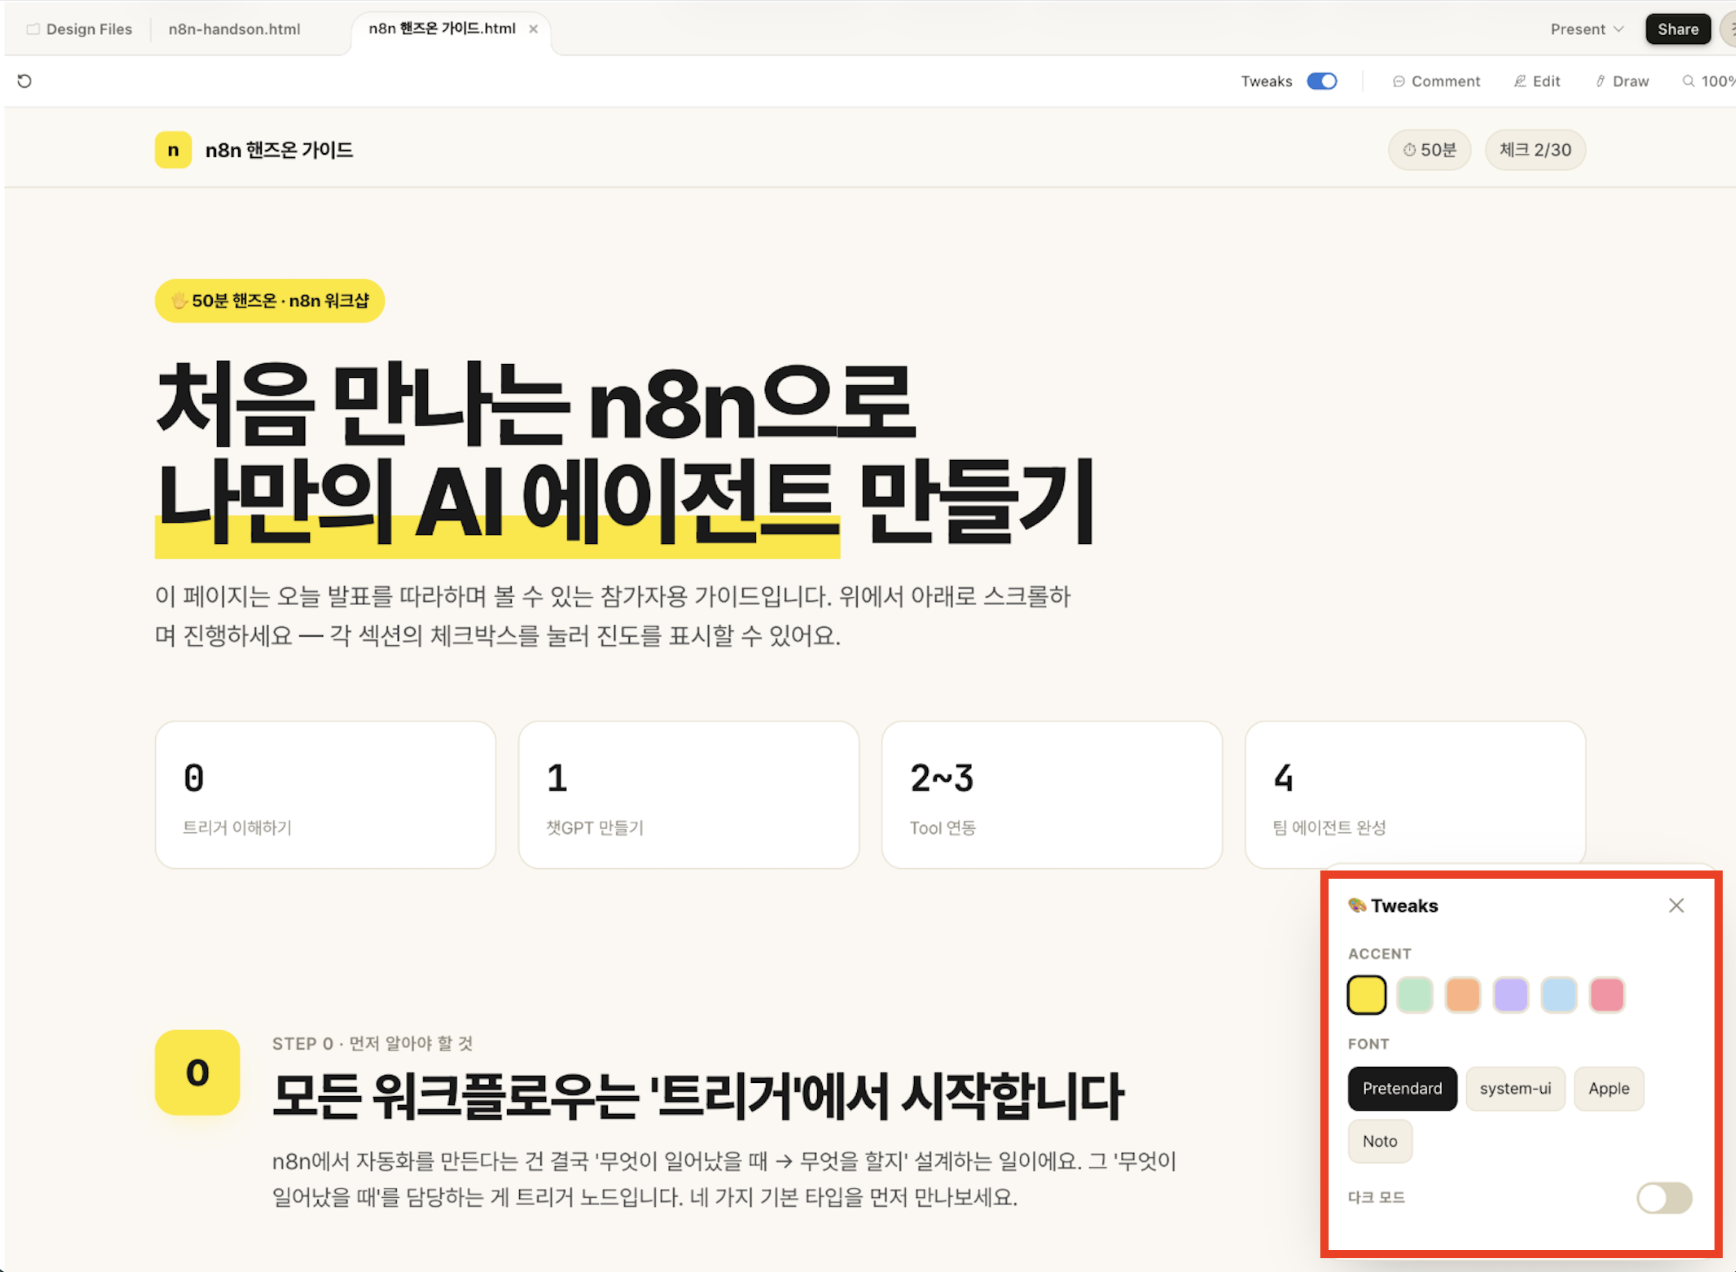Click the zoom magnifier icon

pos(1688,81)
